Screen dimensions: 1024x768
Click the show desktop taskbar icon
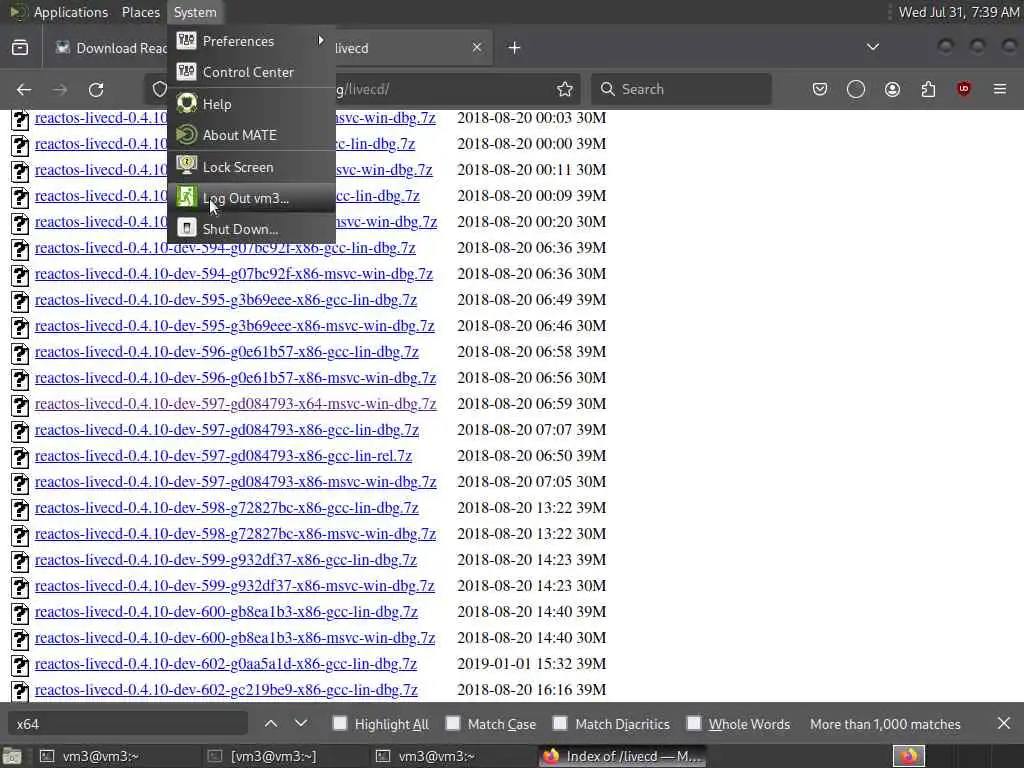point(12,757)
